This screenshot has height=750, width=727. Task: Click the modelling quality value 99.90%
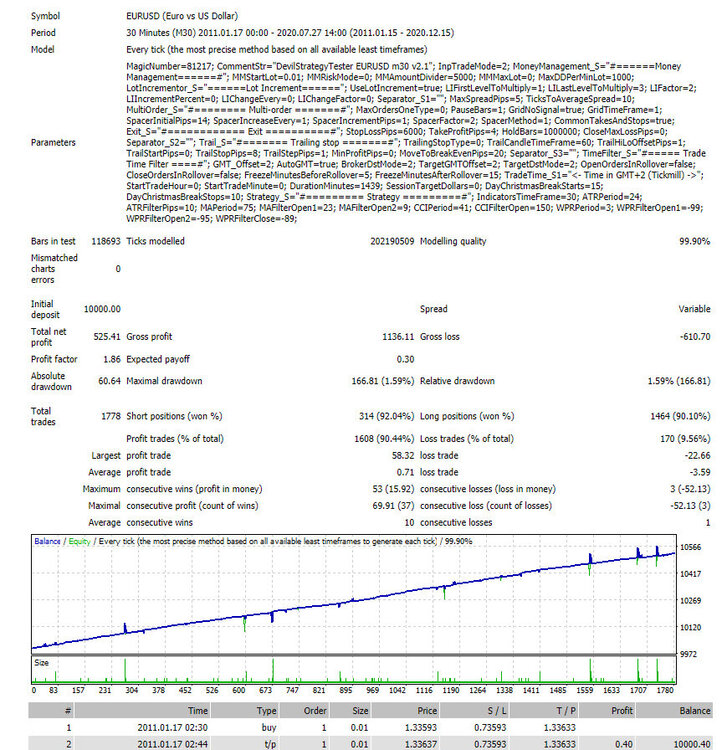694,241
